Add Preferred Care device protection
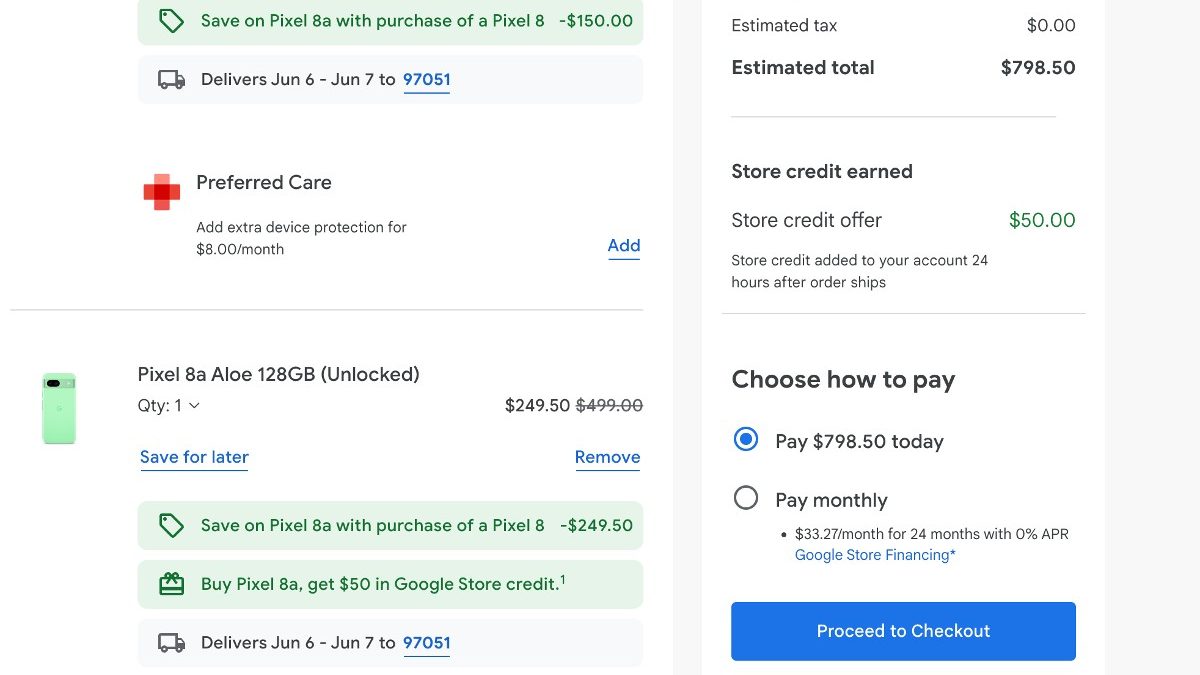Image resolution: width=1200 pixels, height=675 pixels. (x=623, y=246)
